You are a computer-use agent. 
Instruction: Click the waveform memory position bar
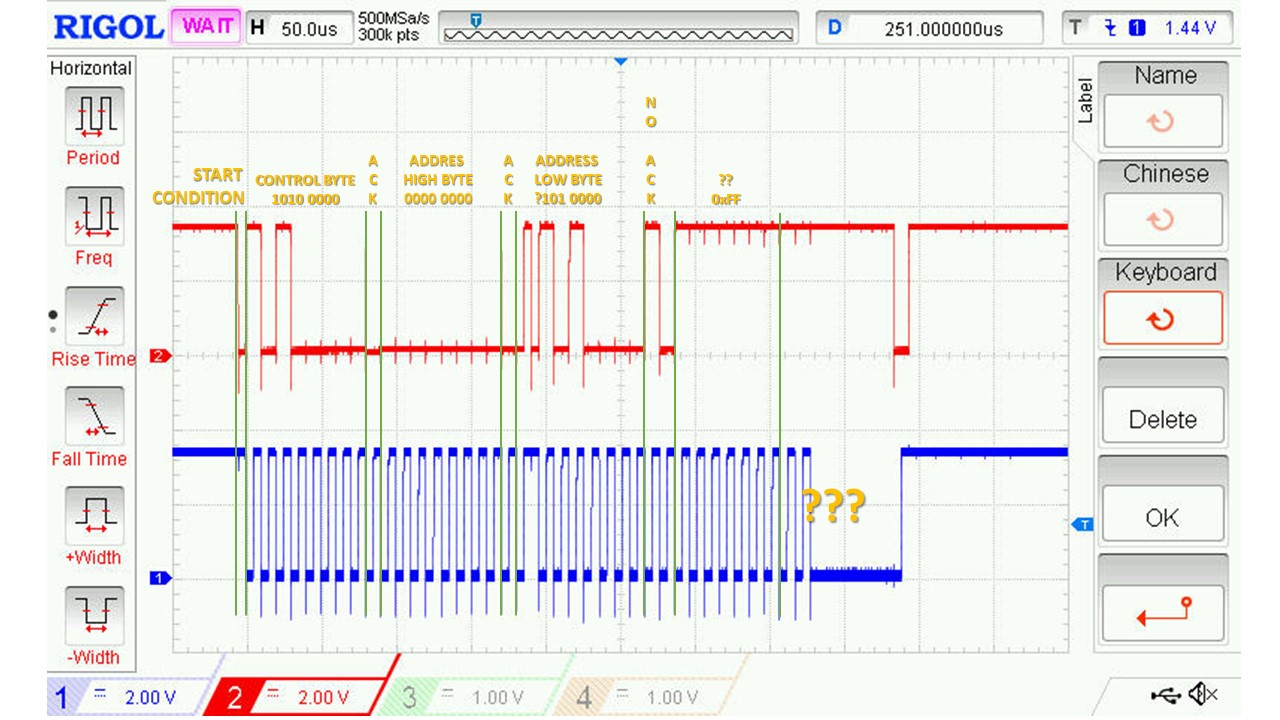tap(619, 27)
